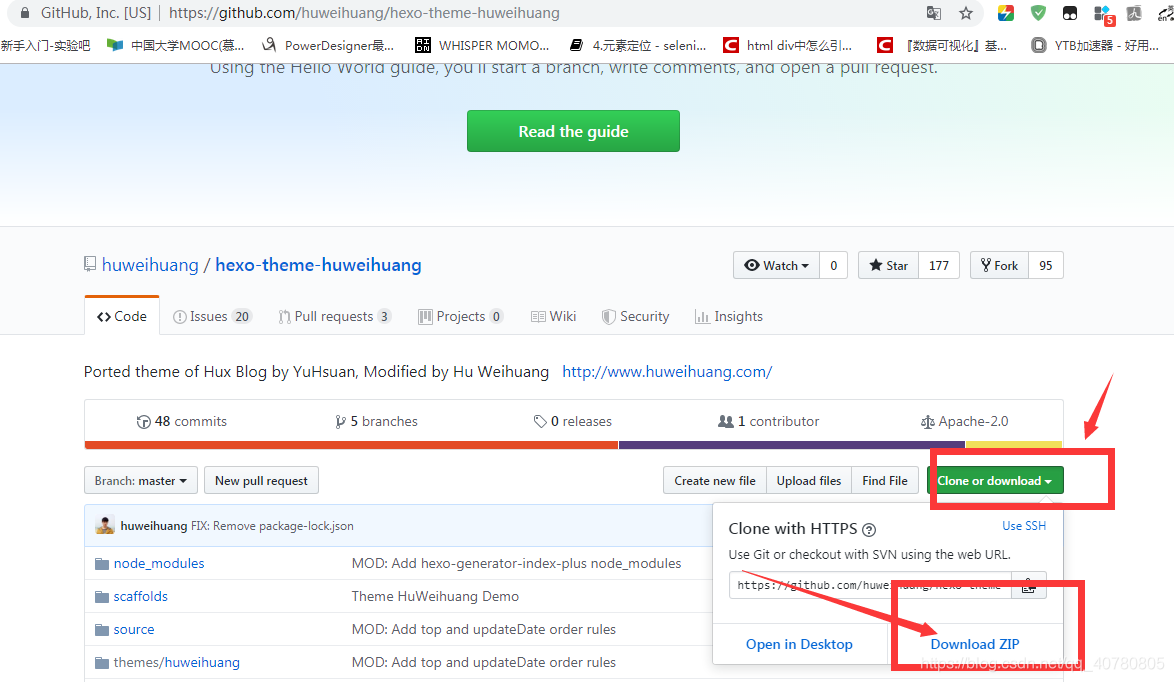
Task: View the 1 contributor page
Action: coord(769,421)
